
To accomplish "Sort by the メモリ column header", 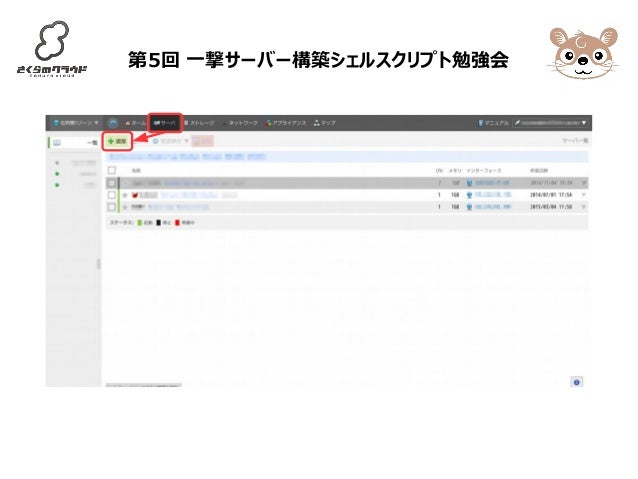I will (455, 171).
